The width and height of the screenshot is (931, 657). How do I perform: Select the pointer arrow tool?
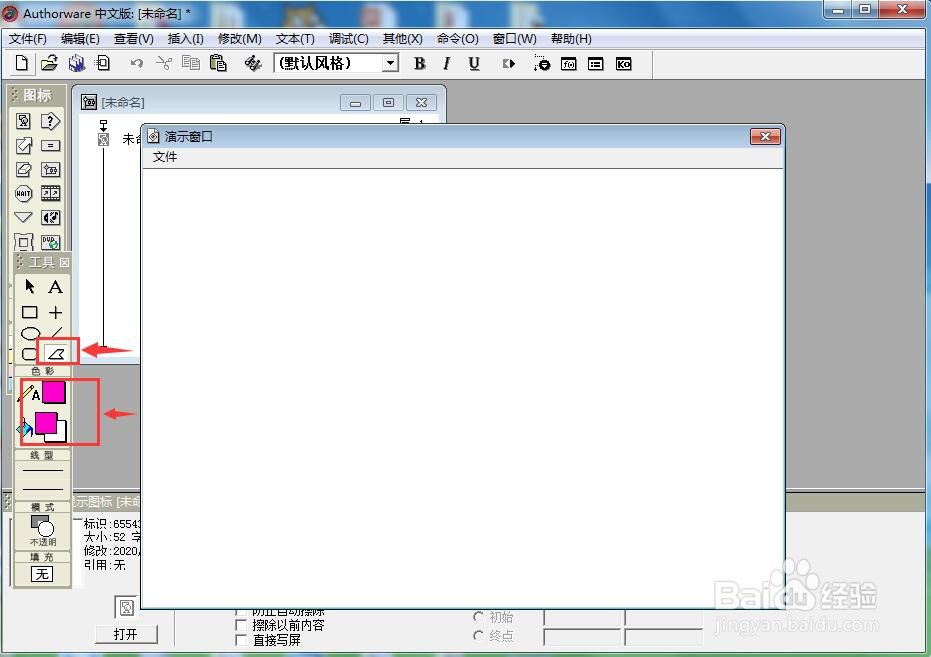(x=30, y=287)
